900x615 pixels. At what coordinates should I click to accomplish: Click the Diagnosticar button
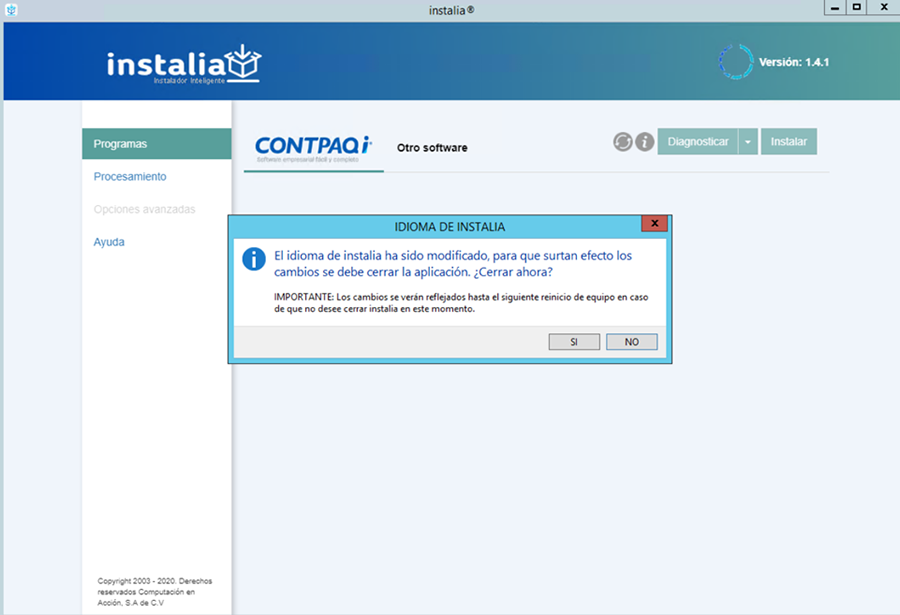click(x=697, y=142)
